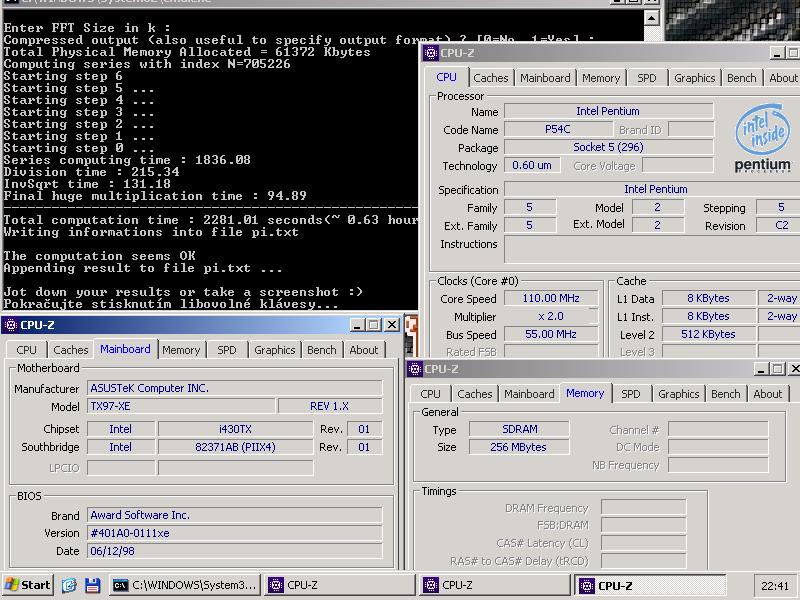
Task: Click BIOS Date field 06/12/98
Action: coord(235,551)
